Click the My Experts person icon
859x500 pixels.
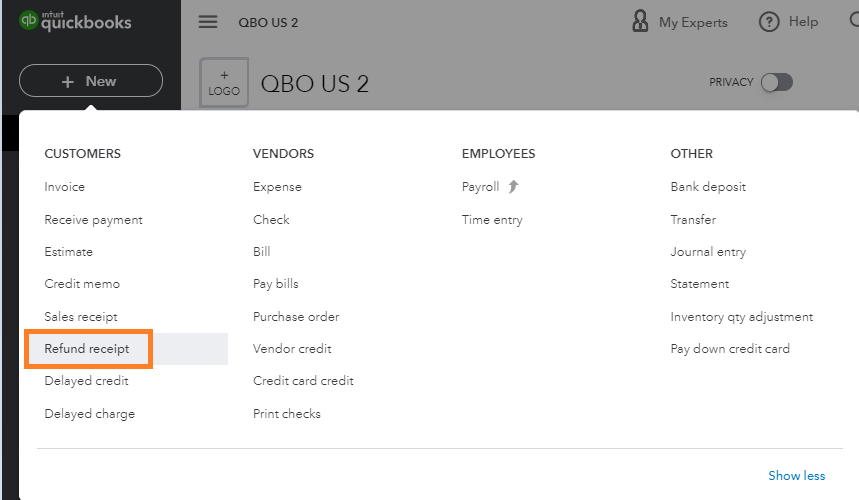tap(640, 22)
